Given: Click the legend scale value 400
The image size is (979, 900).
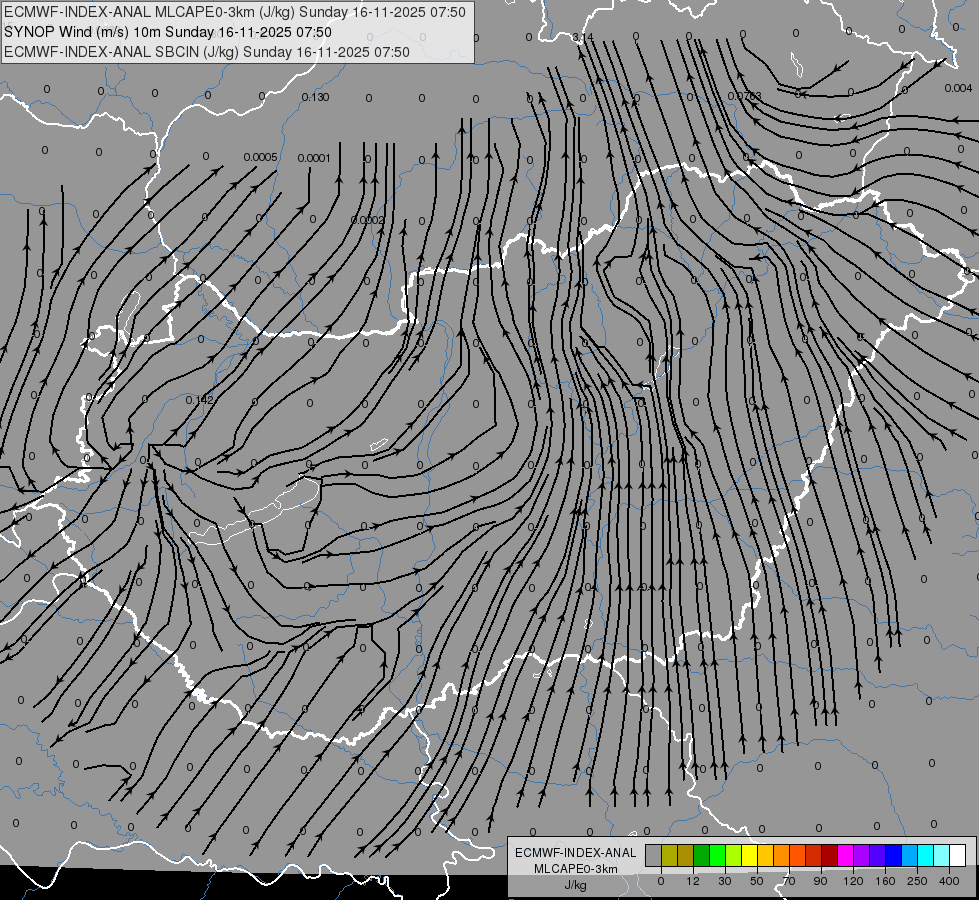Looking at the screenshot, I should (x=948, y=881).
